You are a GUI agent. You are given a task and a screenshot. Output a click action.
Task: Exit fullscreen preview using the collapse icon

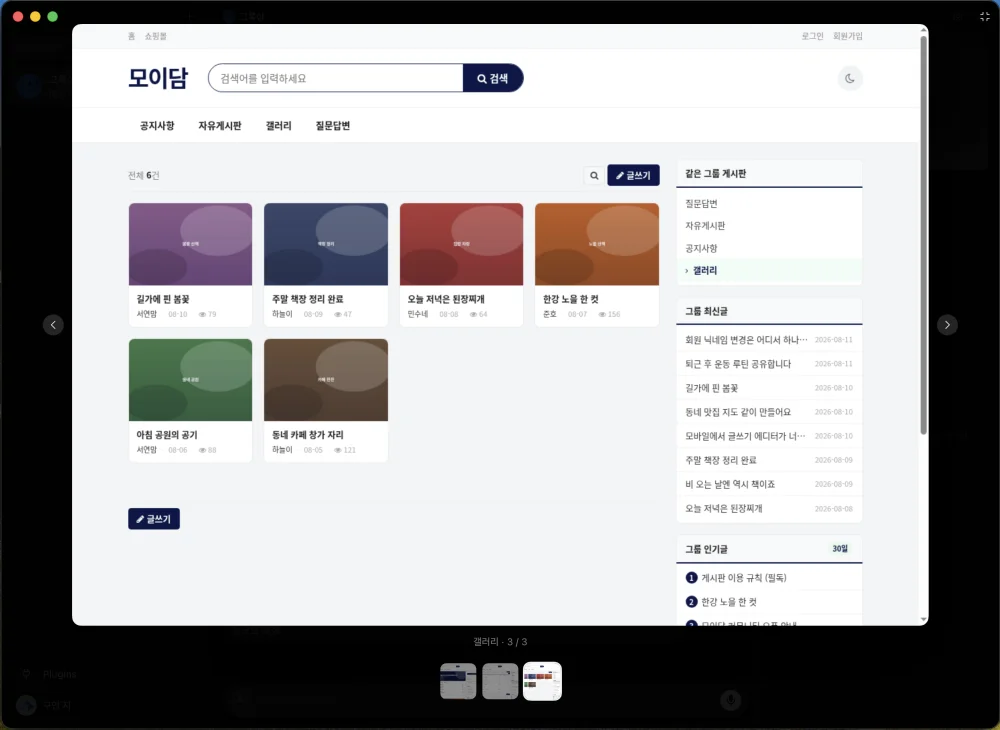point(985,17)
